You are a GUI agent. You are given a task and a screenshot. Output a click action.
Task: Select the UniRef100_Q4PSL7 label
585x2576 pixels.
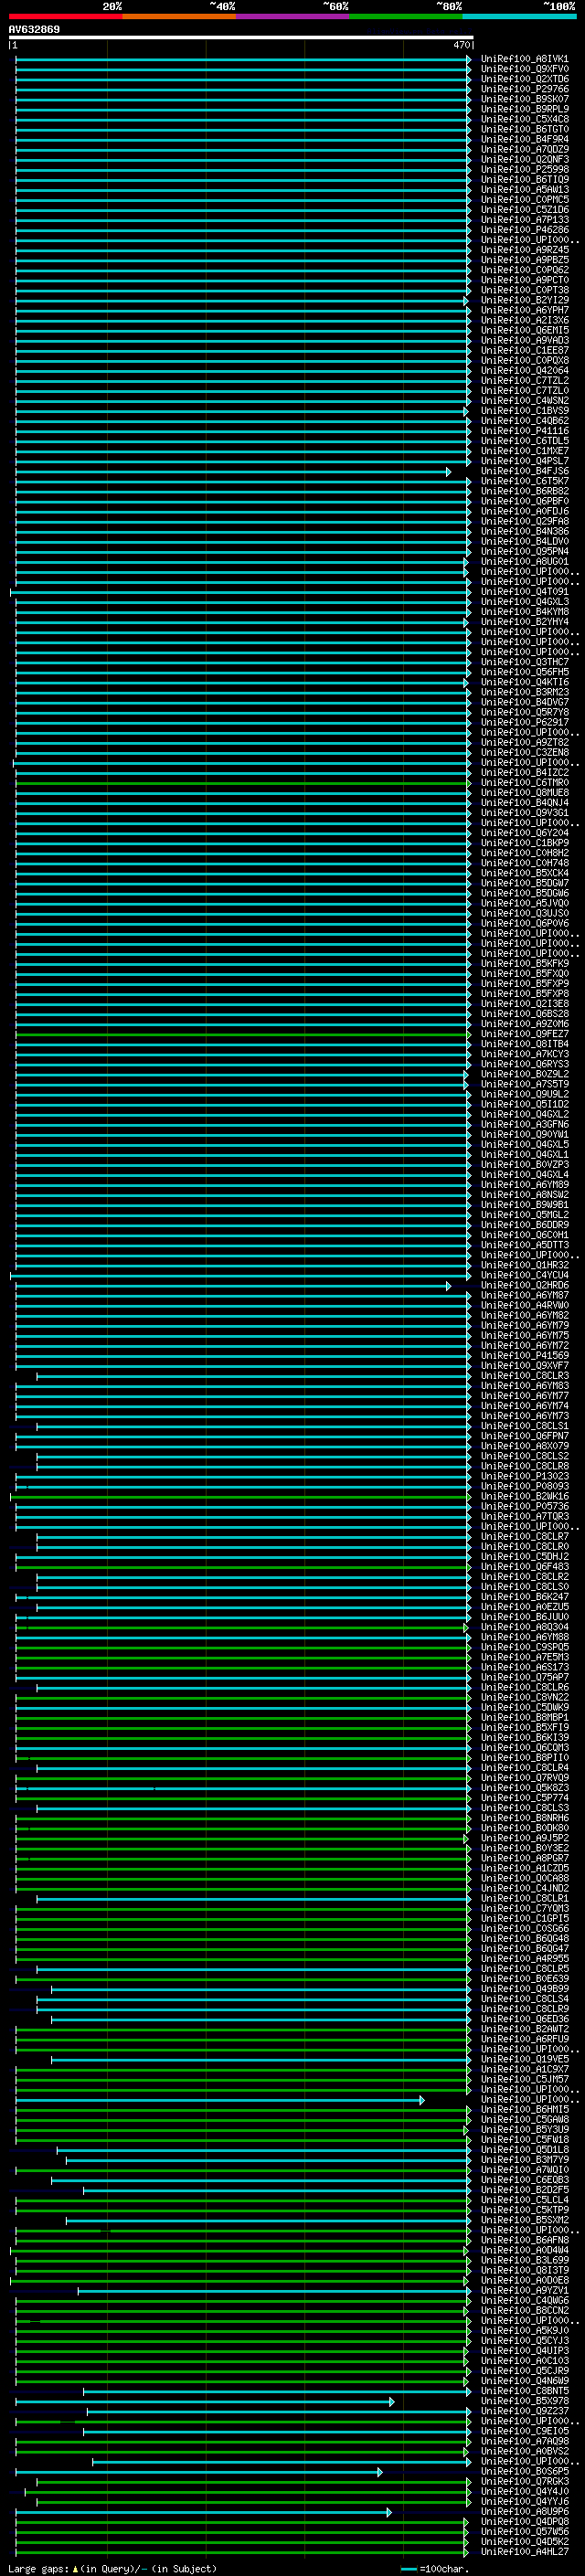pyautogui.click(x=524, y=461)
